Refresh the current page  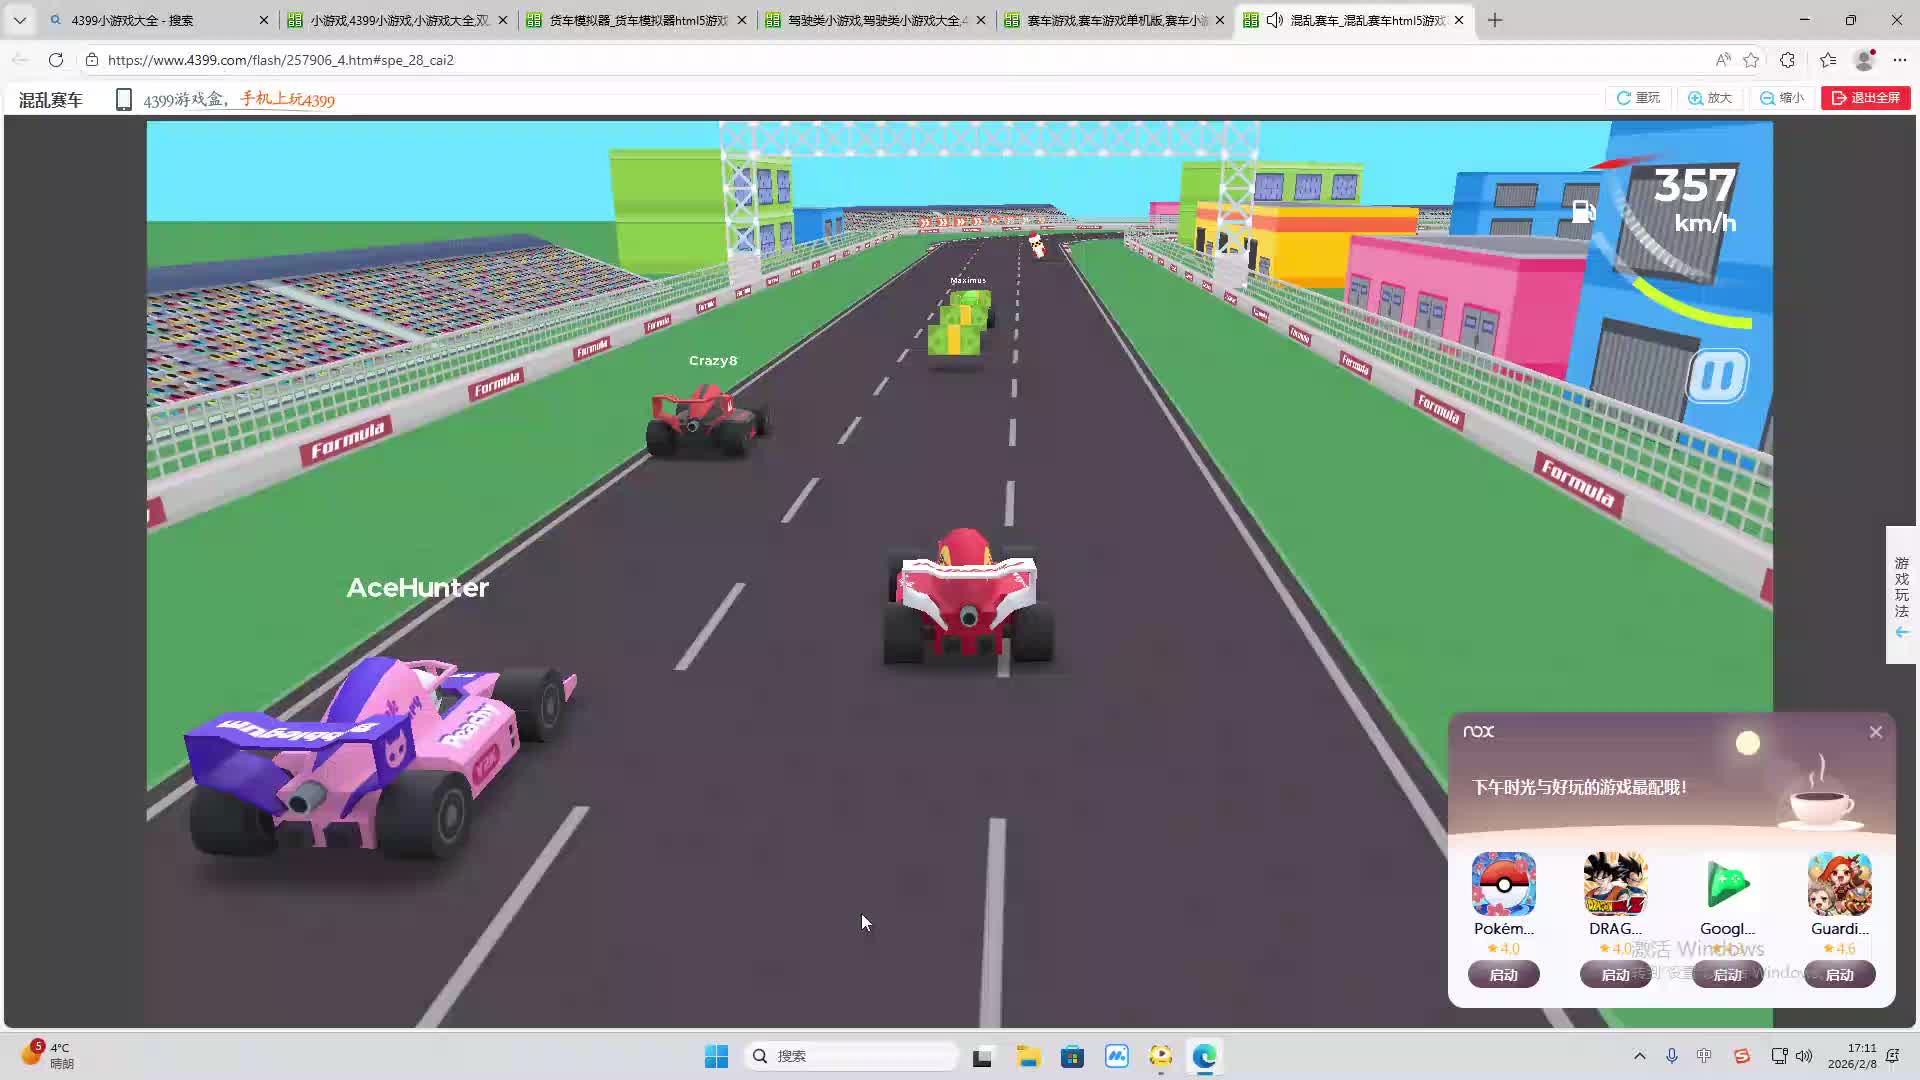click(56, 60)
